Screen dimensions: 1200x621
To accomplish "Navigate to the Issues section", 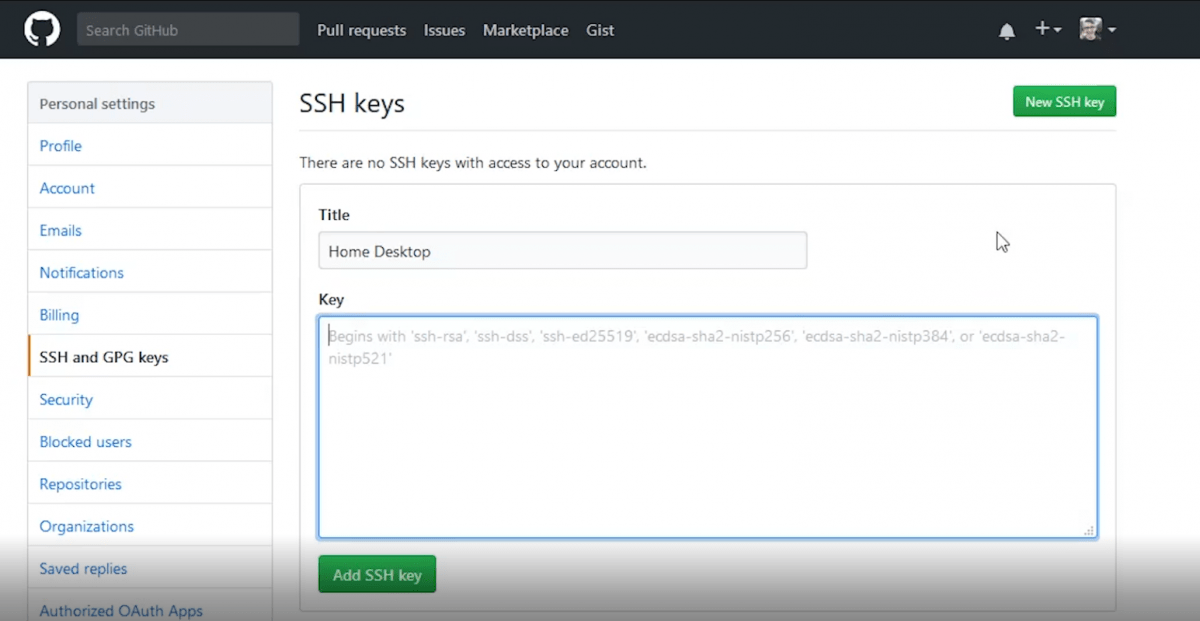I will (x=444, y=31).
